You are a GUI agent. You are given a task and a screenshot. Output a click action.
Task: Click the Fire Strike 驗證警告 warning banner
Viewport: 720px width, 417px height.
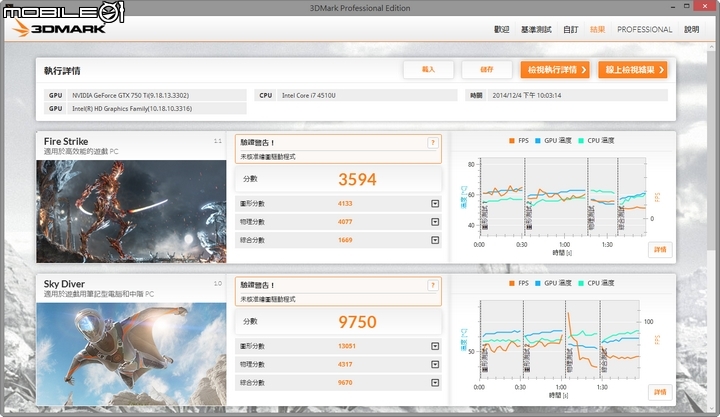pyautogui.click(x=338, y=149)
